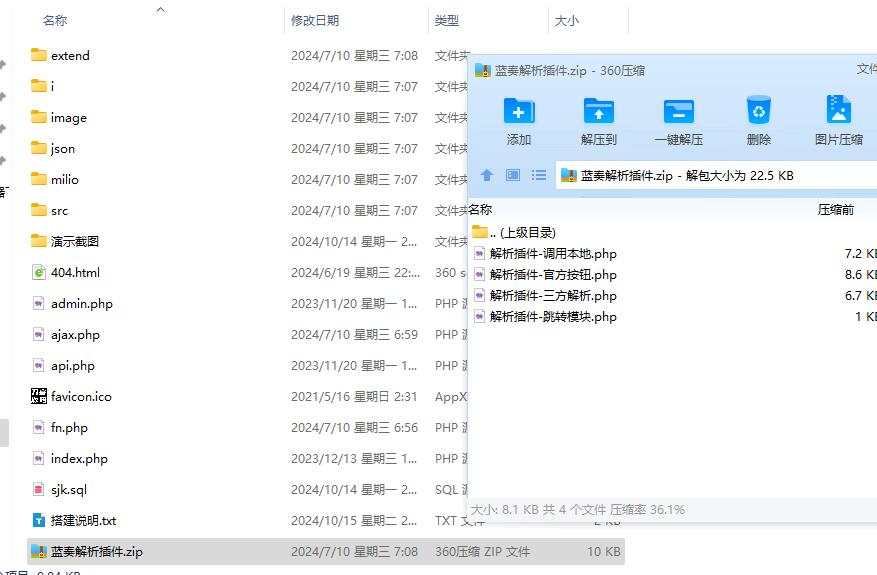
Task: Switch to thumbnail view in the archive window
Action: pos(513,175)
